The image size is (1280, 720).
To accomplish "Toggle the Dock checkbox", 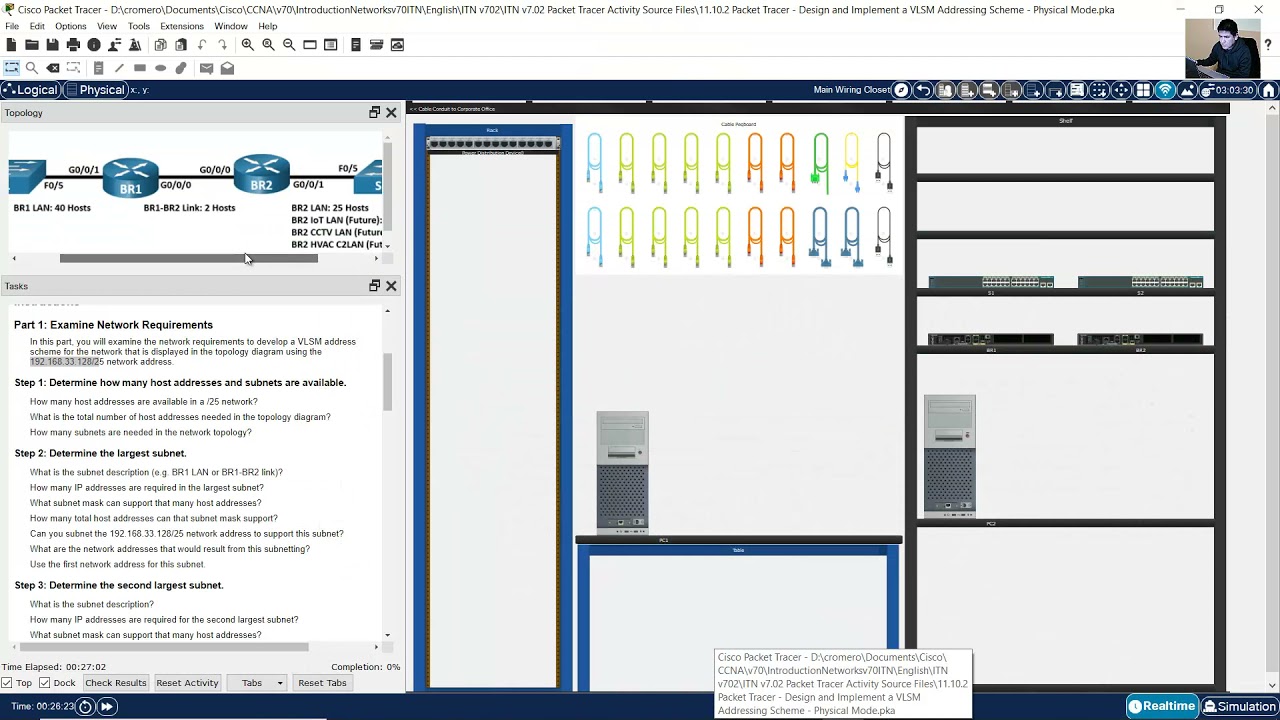I will [44, 683].
